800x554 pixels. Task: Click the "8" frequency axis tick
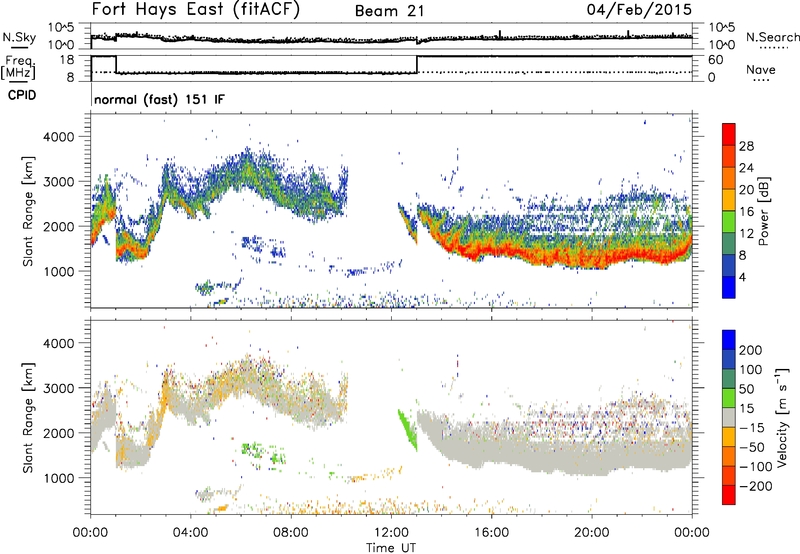pos(70,78)
